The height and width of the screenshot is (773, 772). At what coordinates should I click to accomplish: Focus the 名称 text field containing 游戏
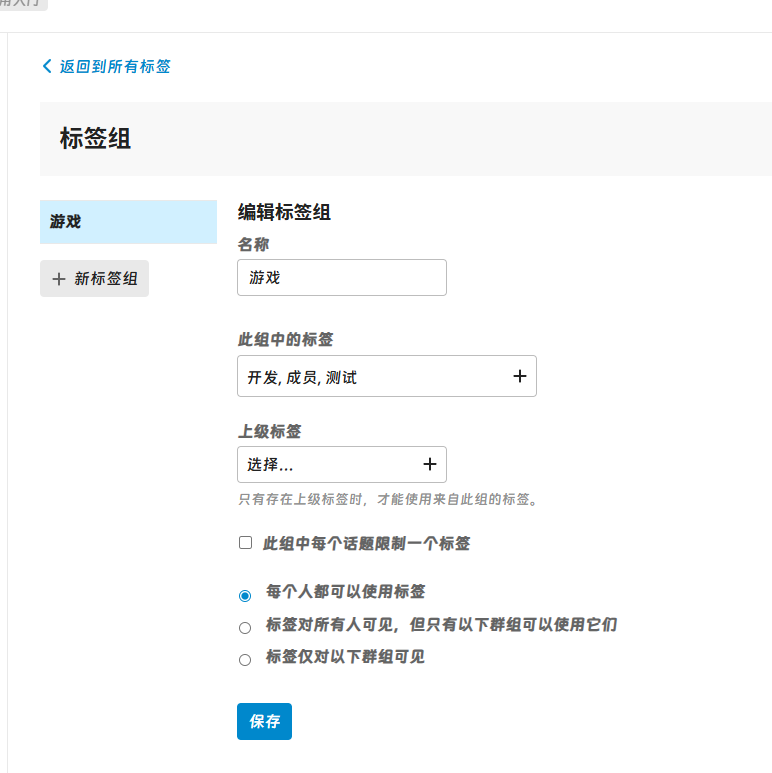[341, 278]
